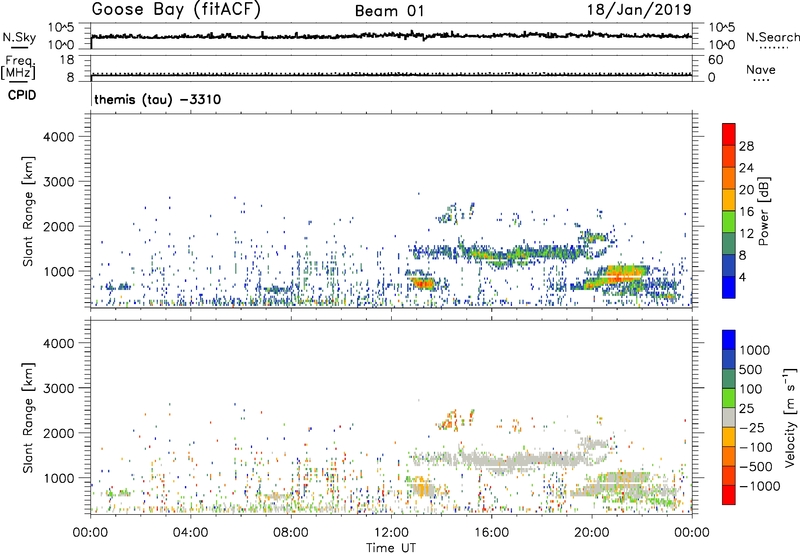Pick the red bottom segment of Velocity colorbar
The image size is (800, 554).
coord(729,495)
